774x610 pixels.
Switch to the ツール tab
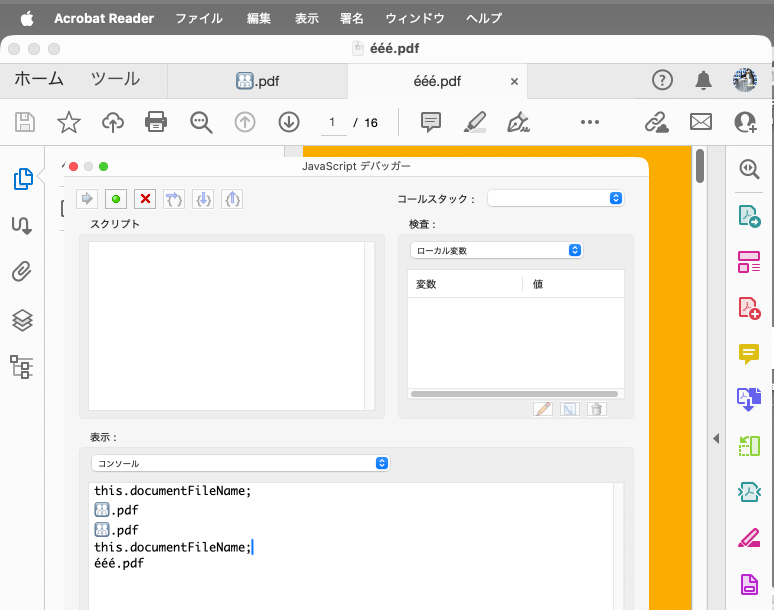115,80
